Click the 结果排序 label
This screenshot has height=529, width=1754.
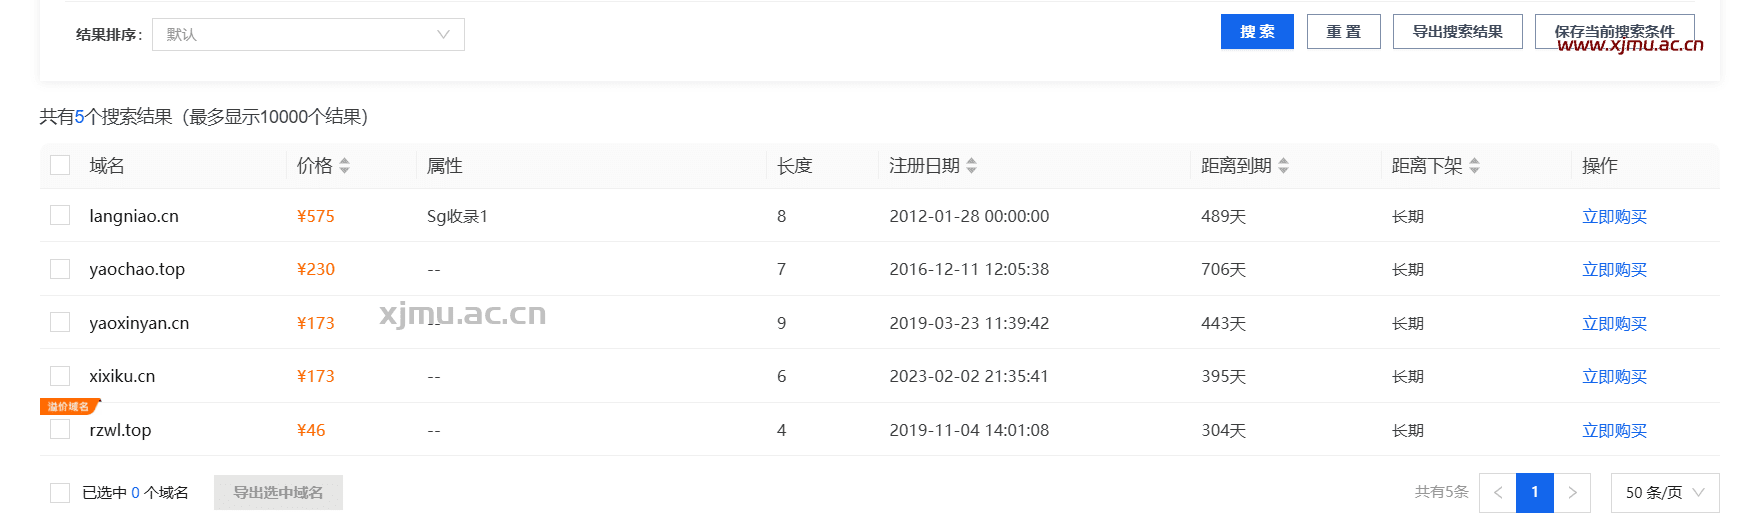(109, 35)
